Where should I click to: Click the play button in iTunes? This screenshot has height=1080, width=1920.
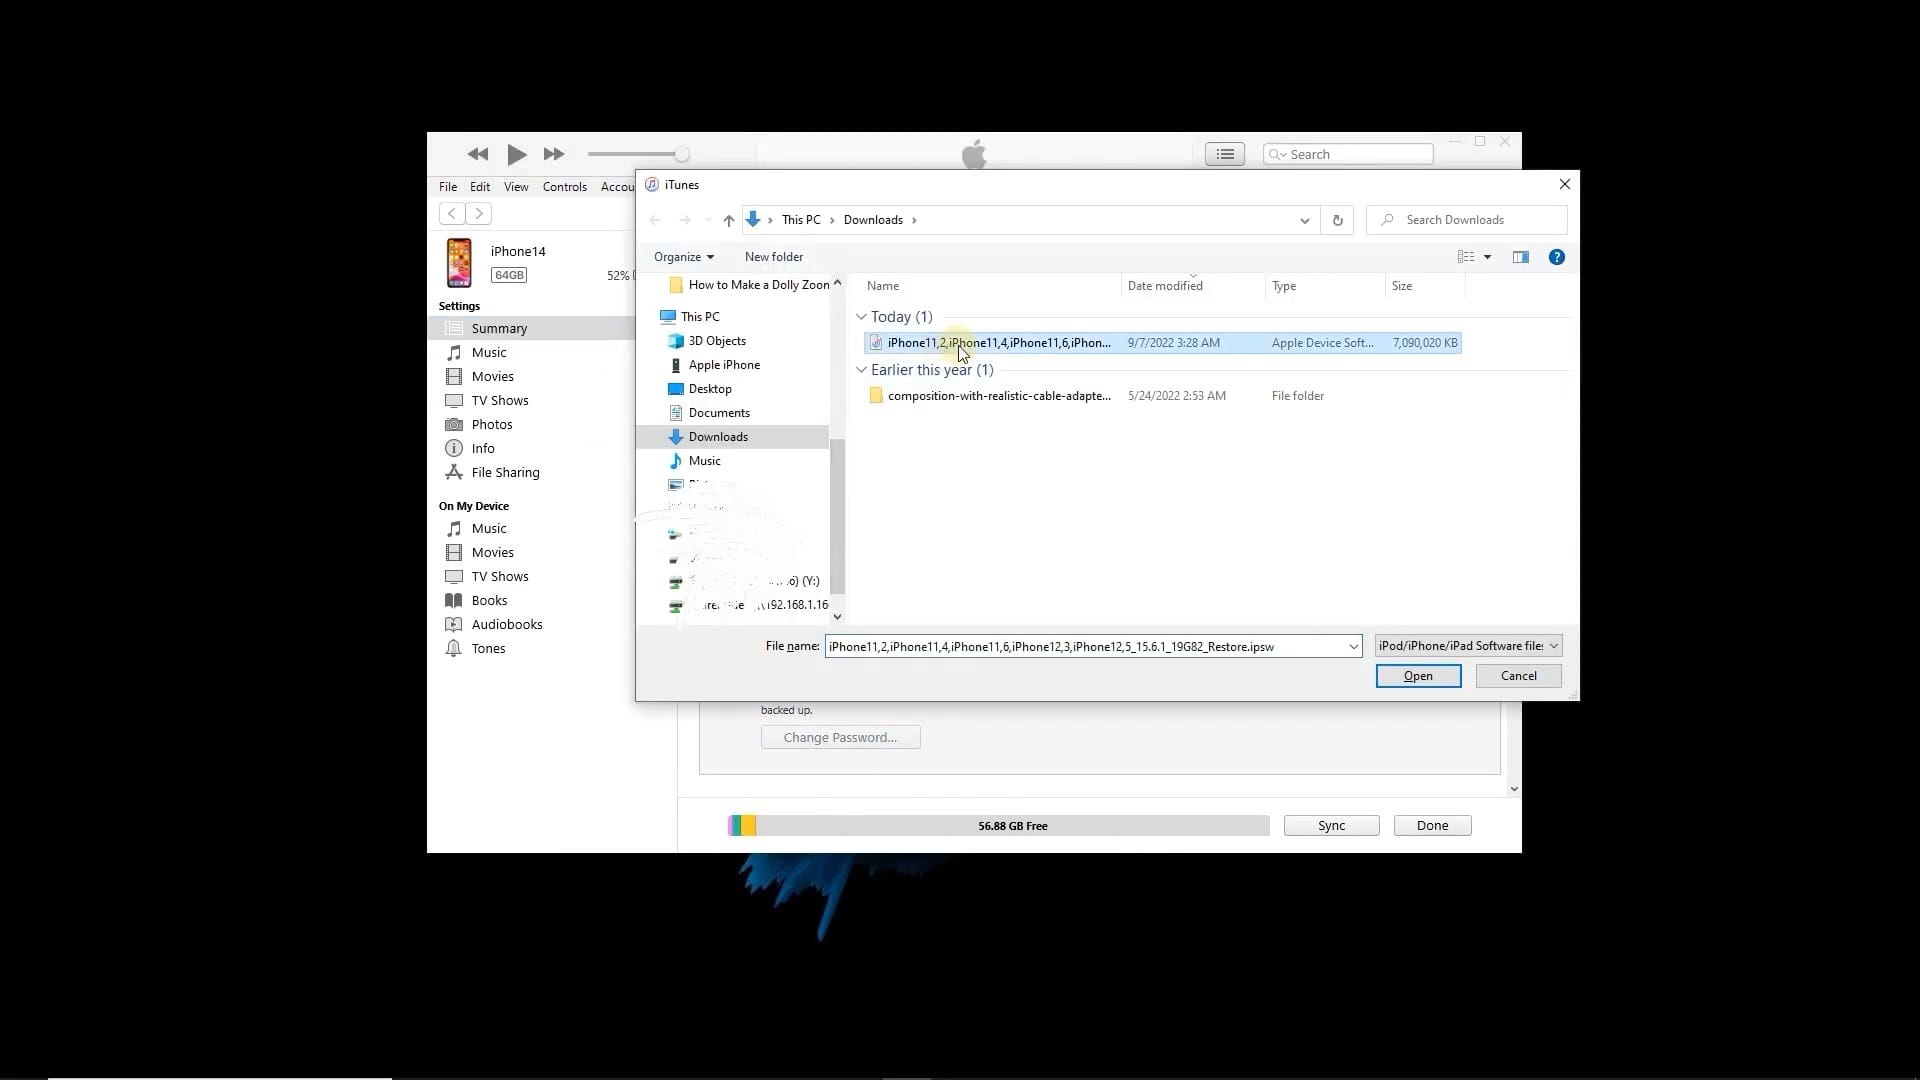point(516,154)
